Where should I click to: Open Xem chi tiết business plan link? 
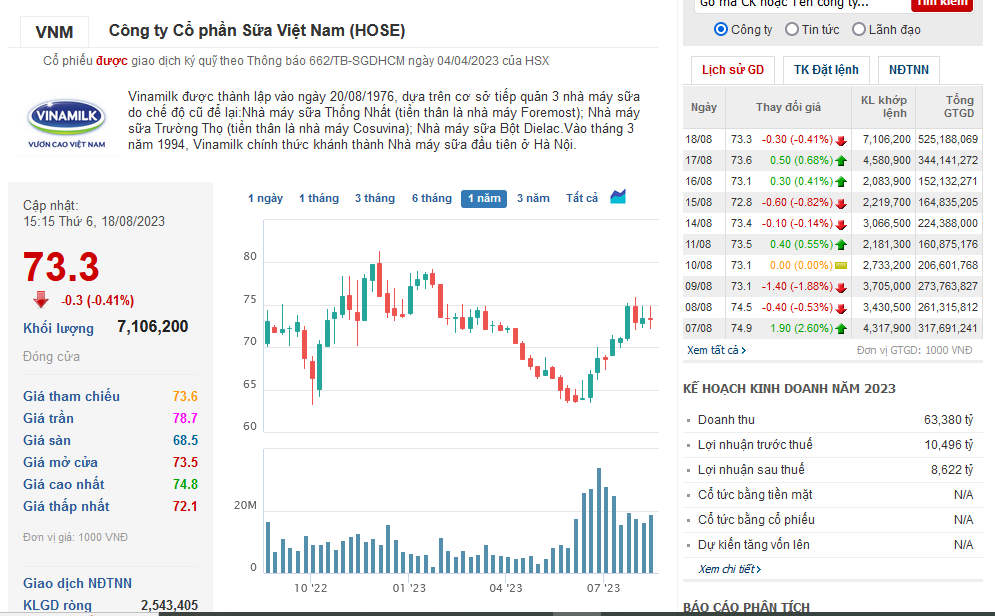pos(730,569)
